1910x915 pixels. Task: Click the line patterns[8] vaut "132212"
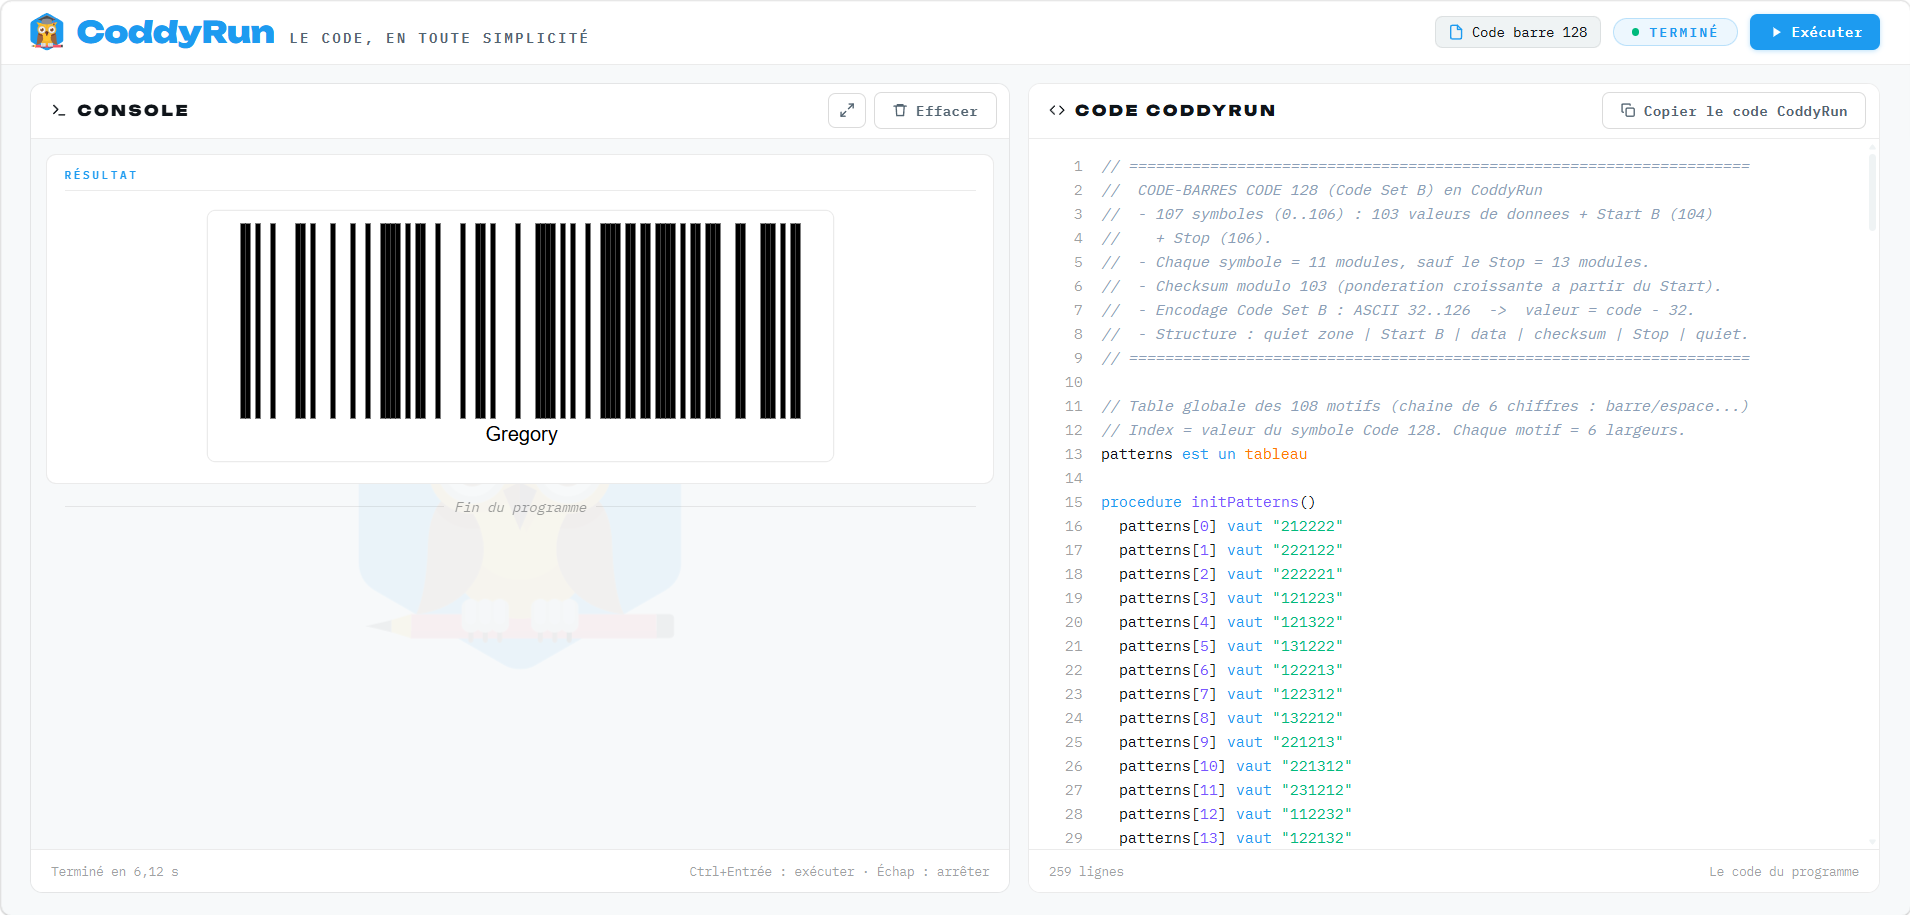pos(1230,718)
